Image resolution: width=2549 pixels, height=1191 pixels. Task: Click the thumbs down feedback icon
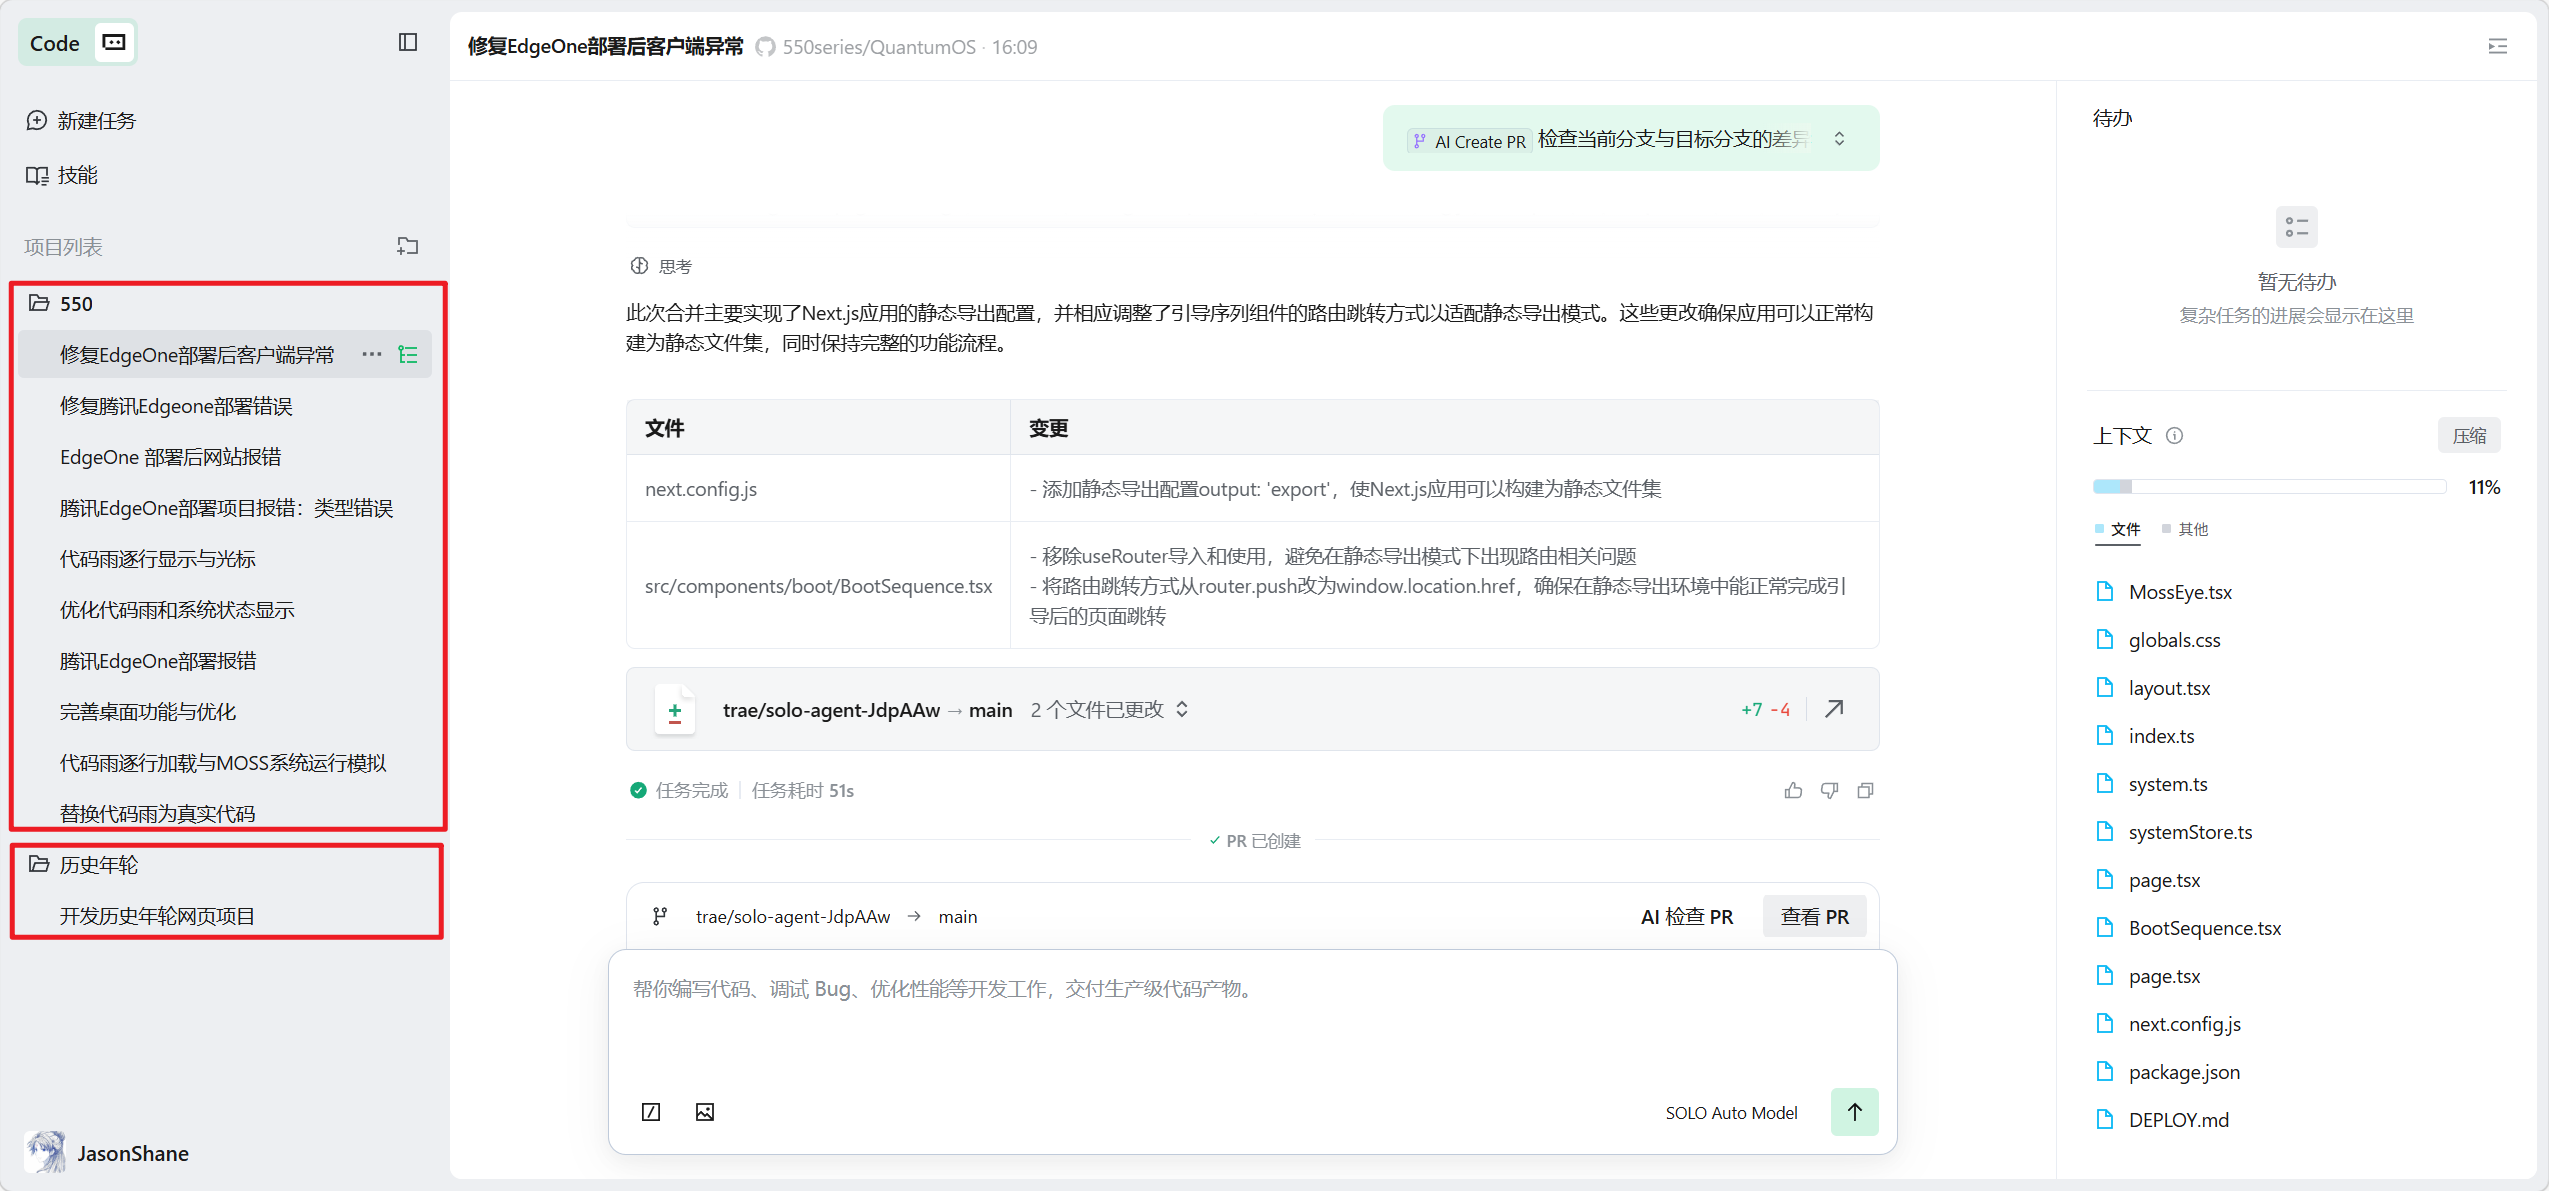click(1829, 791)
